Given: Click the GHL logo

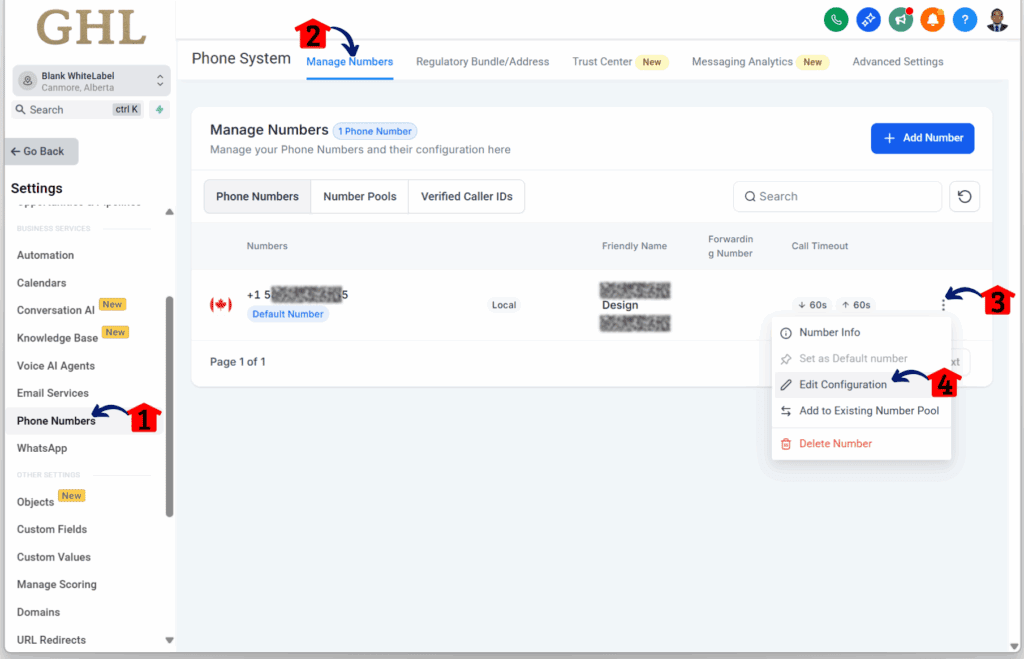Looking at the screenshot, I should (x=91, y=27).
